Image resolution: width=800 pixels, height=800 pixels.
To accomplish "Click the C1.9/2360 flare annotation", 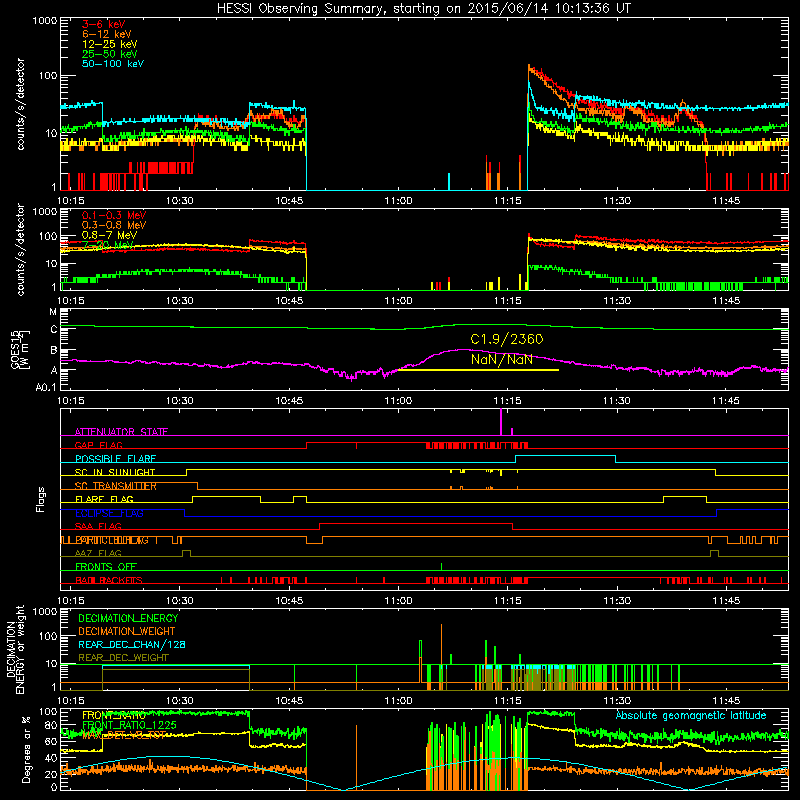I will (x=507, y=339).
